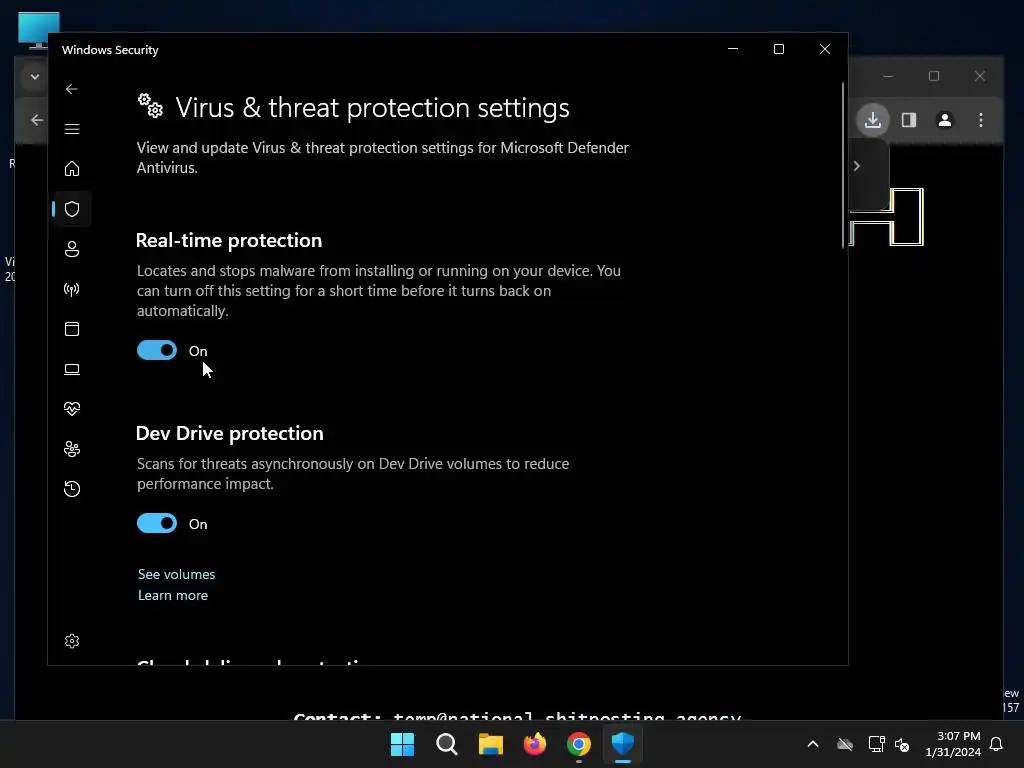Viewport: 1024px width, 768px height.
Task: Open Firewall & network protection icon
Action: coord(72,289)
